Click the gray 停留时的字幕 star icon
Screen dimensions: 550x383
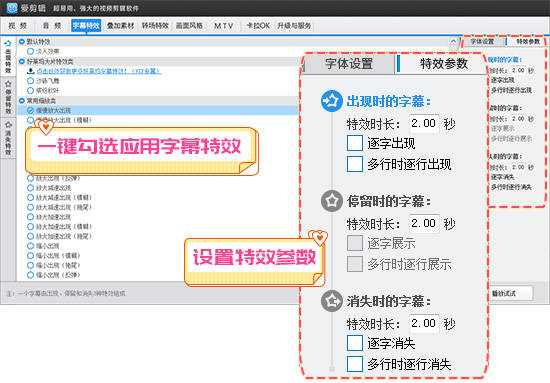331,201
